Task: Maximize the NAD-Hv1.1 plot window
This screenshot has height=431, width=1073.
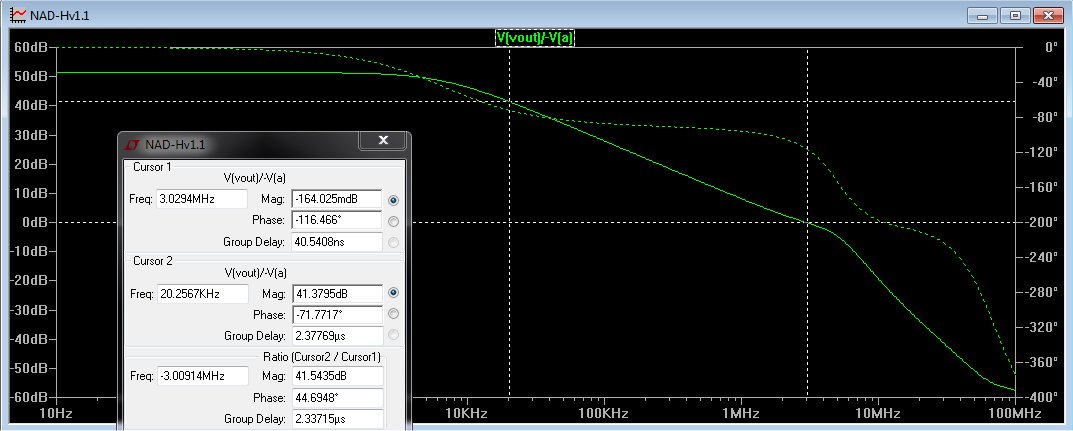Action: click(1015, 15)
